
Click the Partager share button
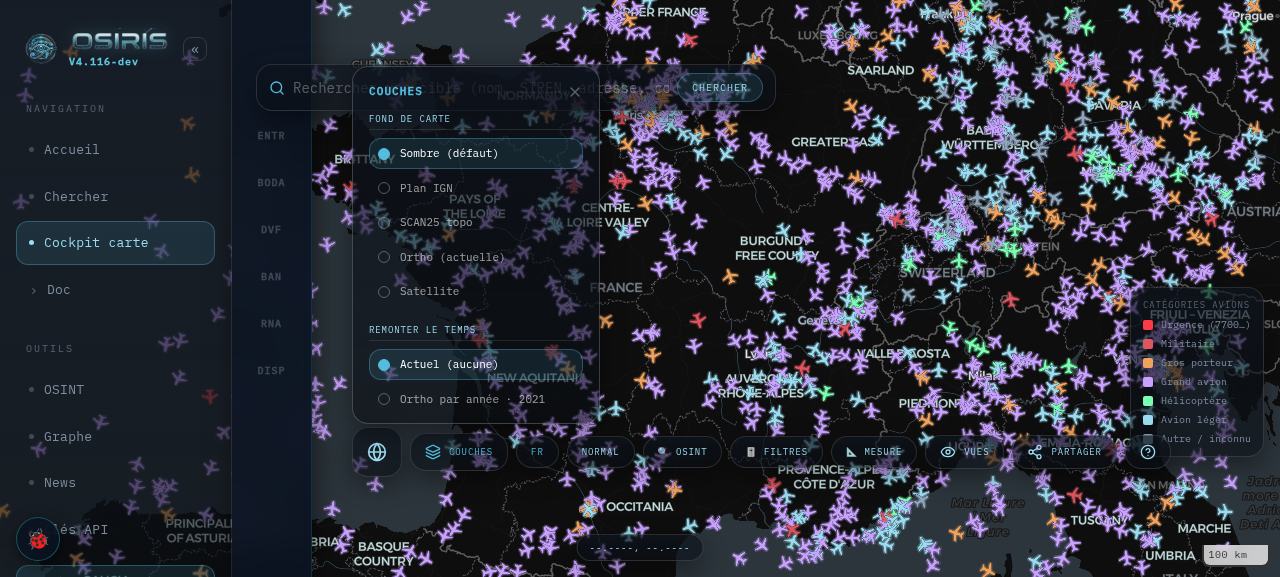click(x=1065, y=452)
